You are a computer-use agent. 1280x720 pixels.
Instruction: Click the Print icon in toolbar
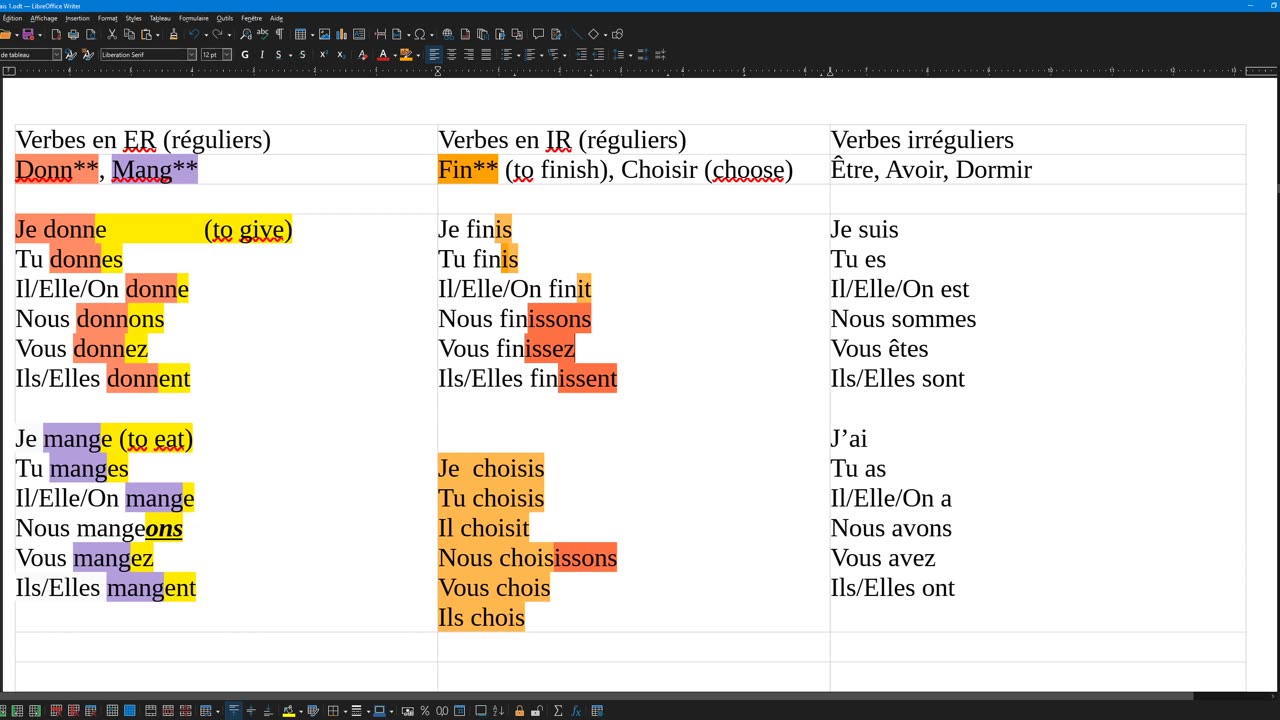tap(73, 34)
